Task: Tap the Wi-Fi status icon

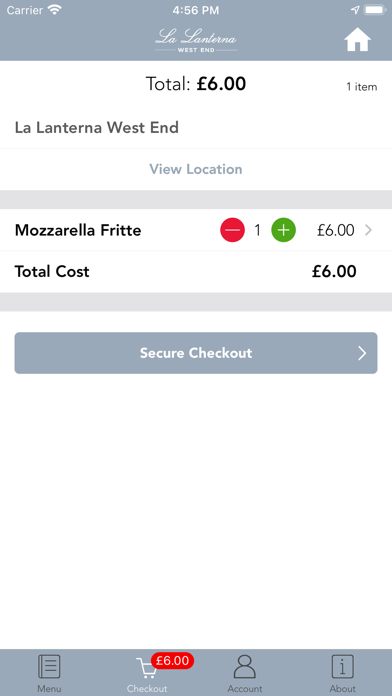Action: [55, 10]
